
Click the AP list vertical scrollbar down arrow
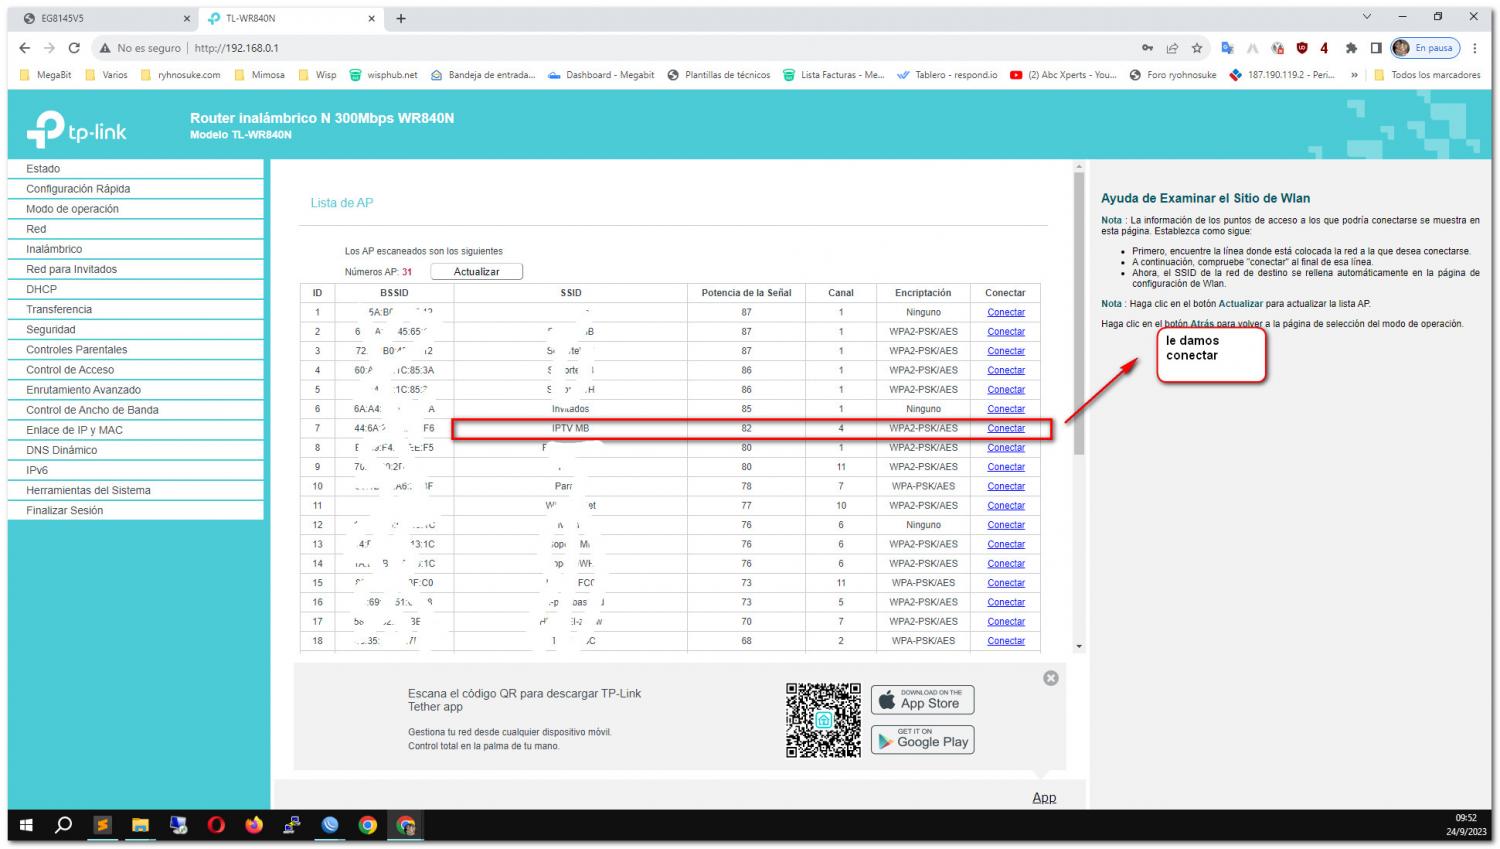pyautogui.click(x=1078, y=646)
